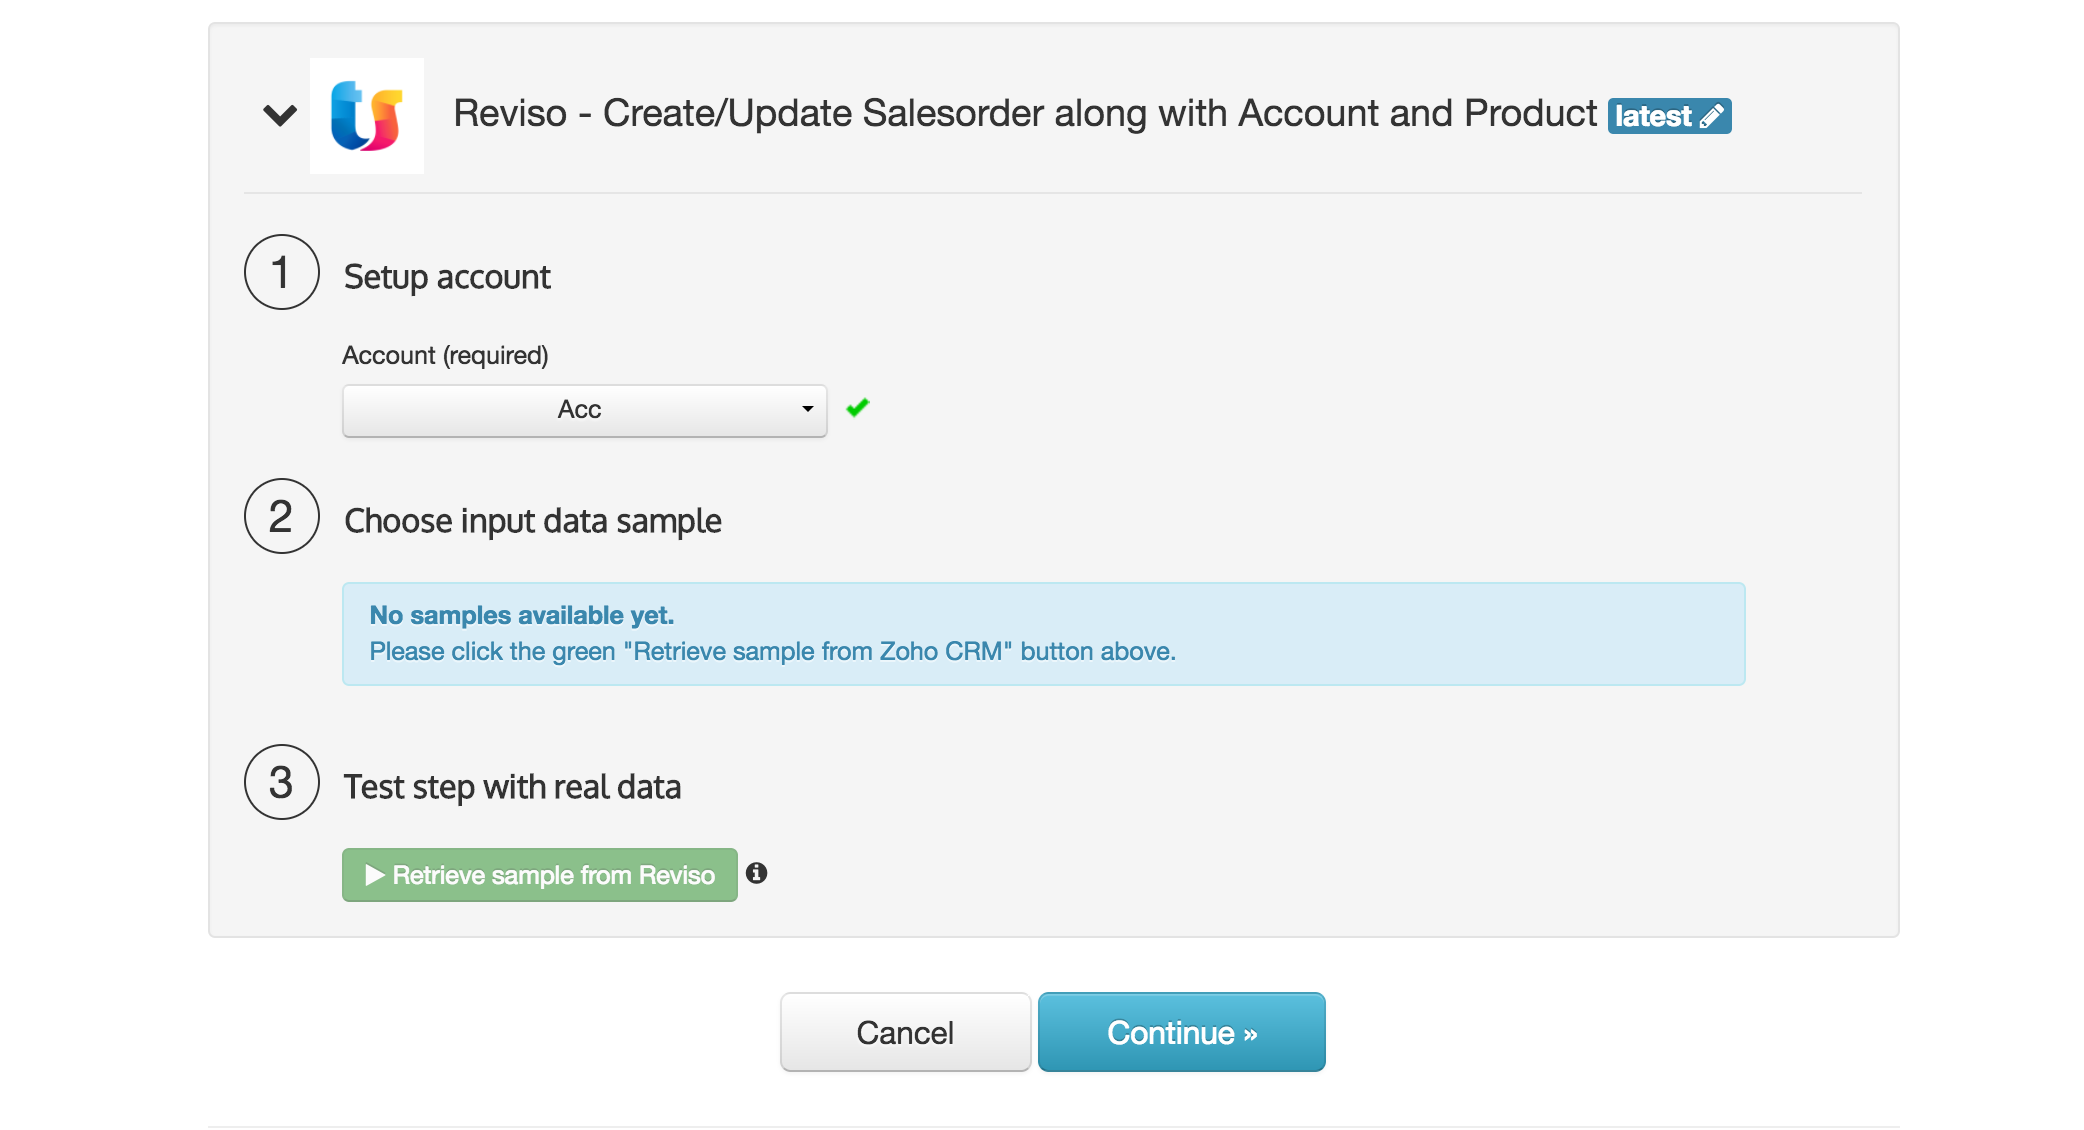Collapse the Reviso step panel chevron
Image resolution: width=2084 pixels, height=1130 pixels.
280,115
